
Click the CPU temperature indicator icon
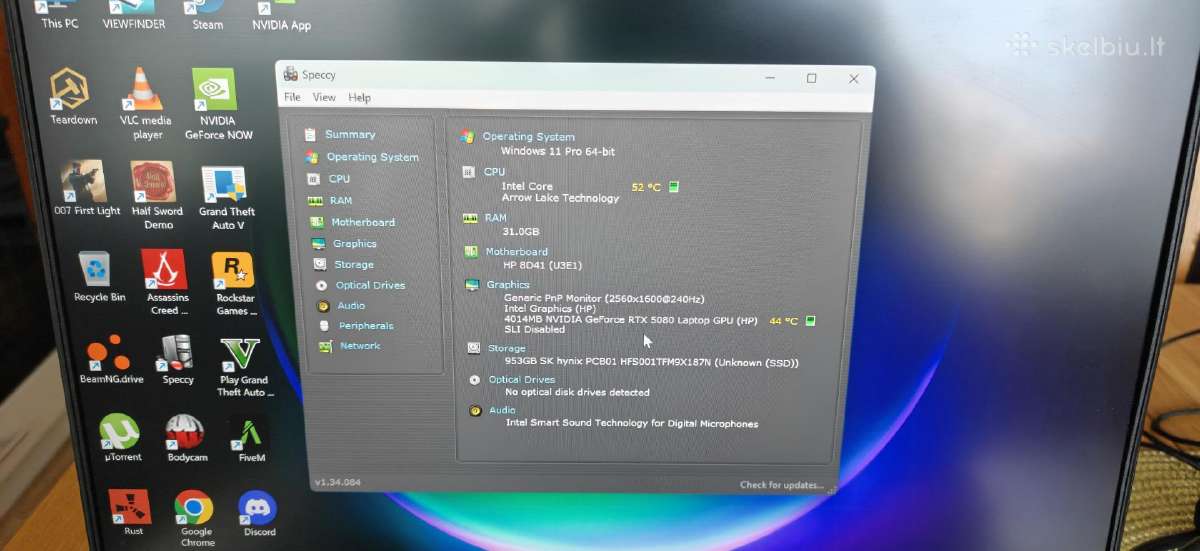click(x=674, y=187)
